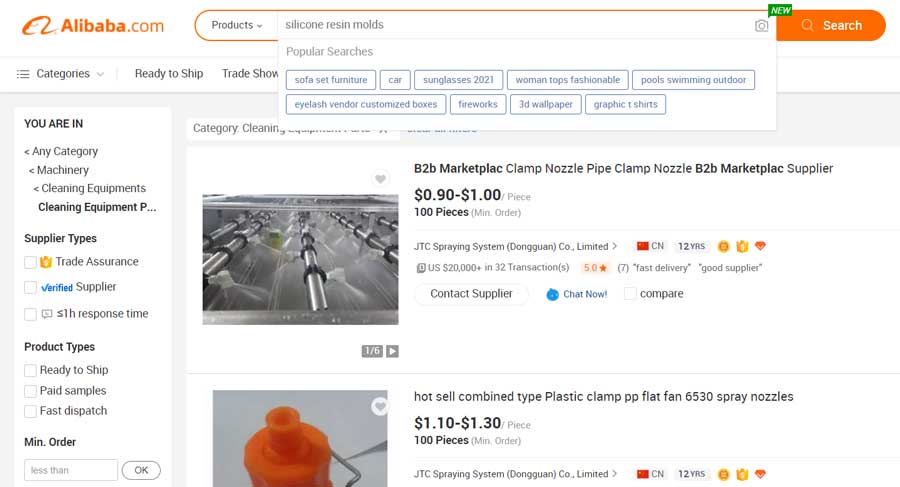Screen dimensions: 900x487
Task: Check the ≤1h response time filter
Action: (x=30, y=314)
